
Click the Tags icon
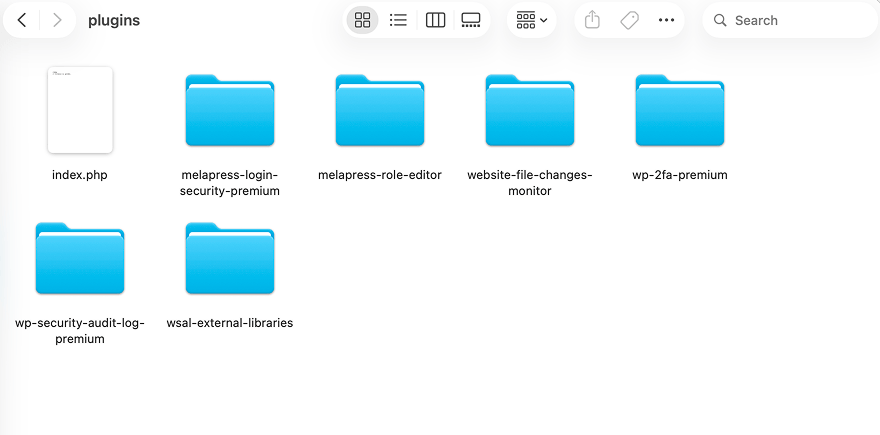click(x=629, y=21)
